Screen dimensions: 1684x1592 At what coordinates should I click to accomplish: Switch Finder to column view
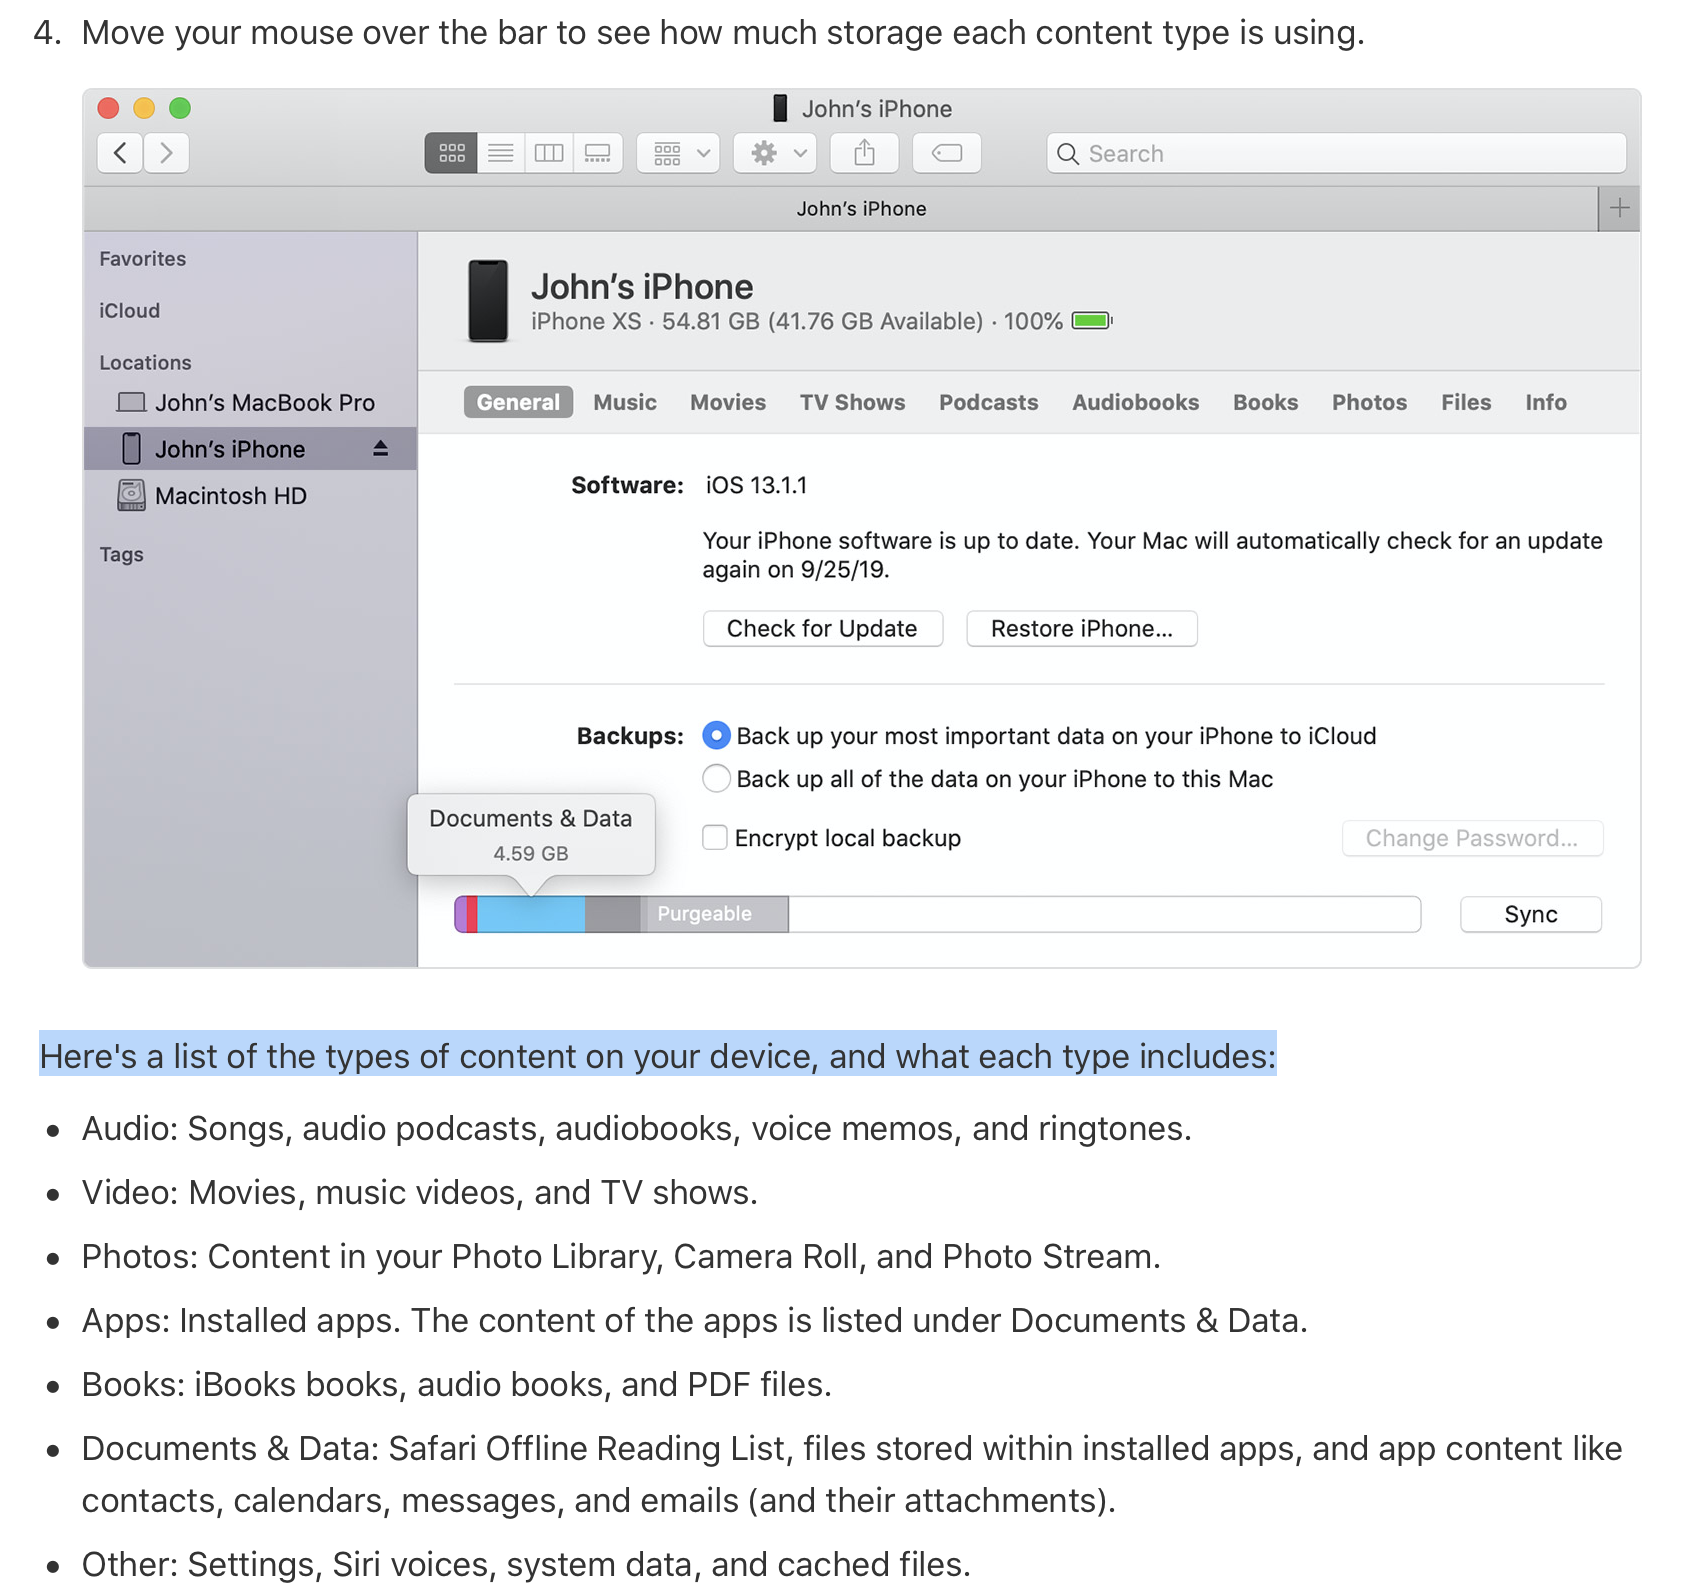pos(549,153)
